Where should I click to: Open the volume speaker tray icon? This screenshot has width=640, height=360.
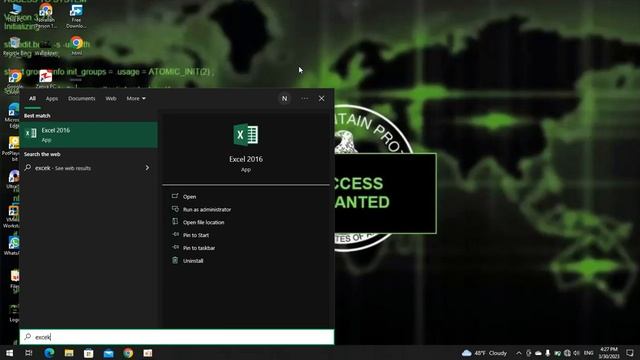coord(576,353)
